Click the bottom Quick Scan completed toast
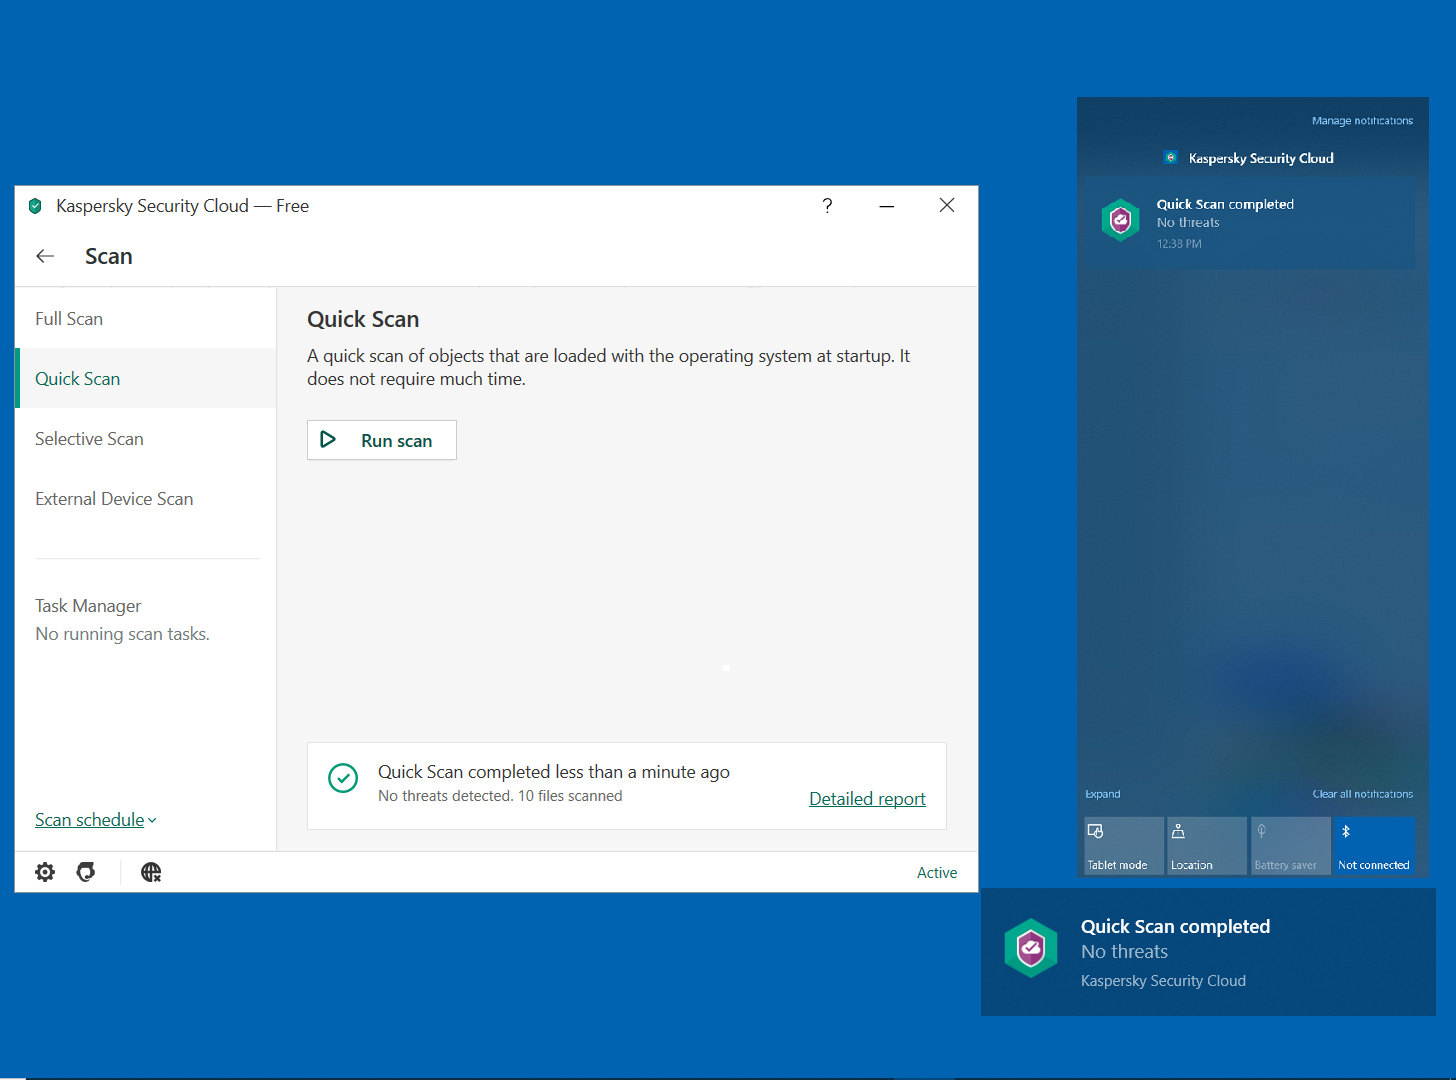The height and width of the screenshot is (1080, 1456). pyautogui.click(x=1208, y=952)
